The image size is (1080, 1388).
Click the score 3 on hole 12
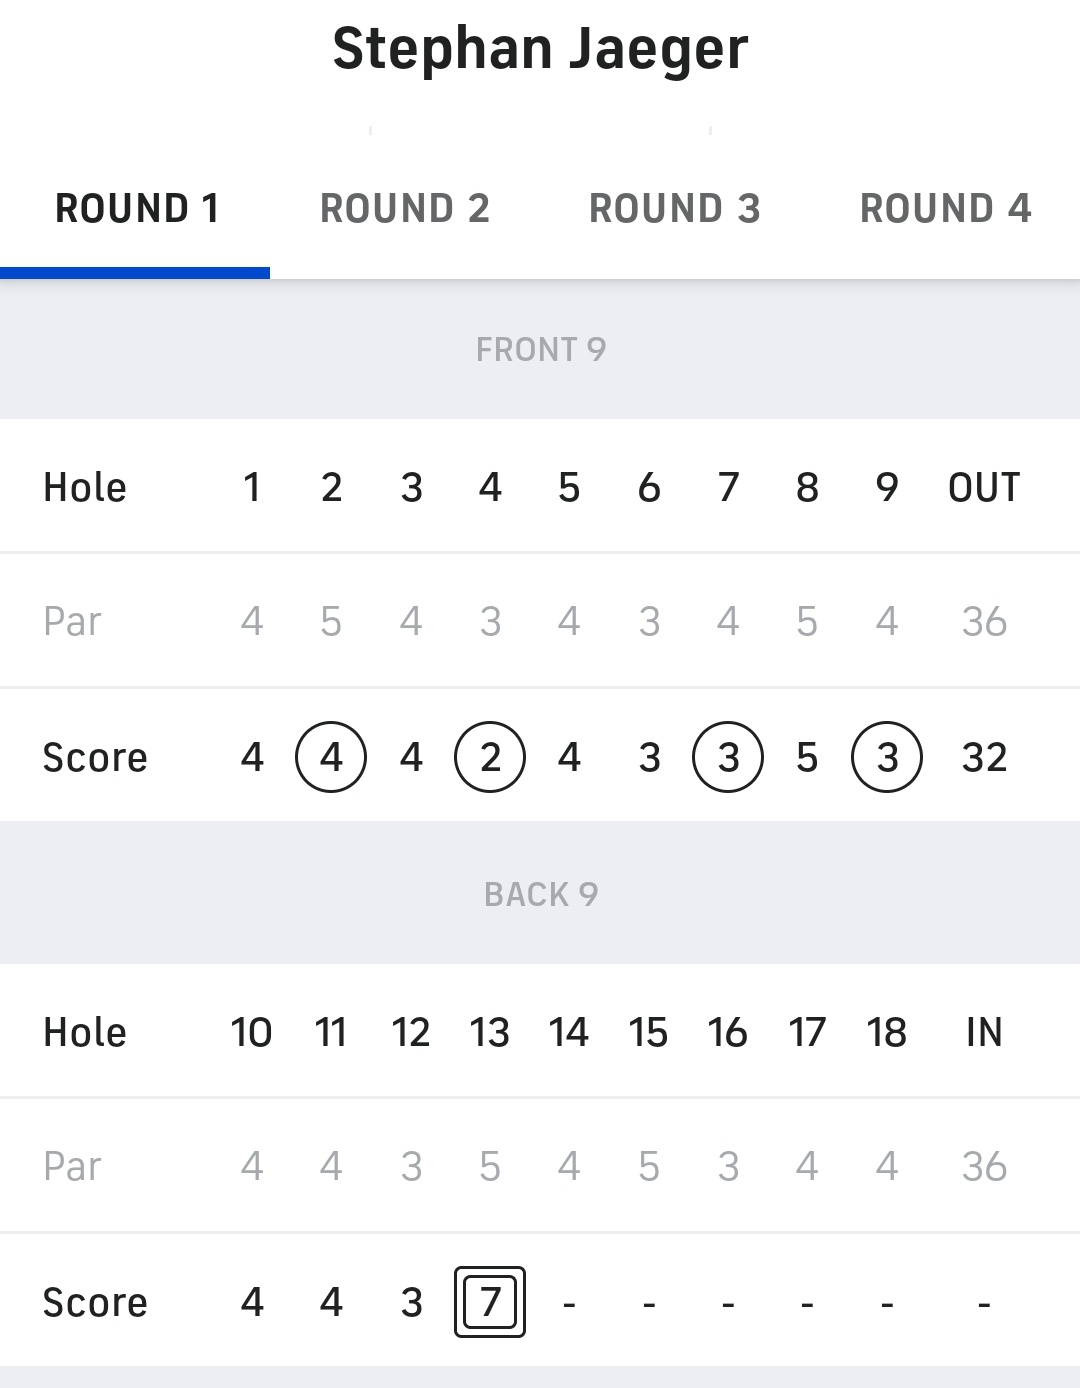[411, 1302]
